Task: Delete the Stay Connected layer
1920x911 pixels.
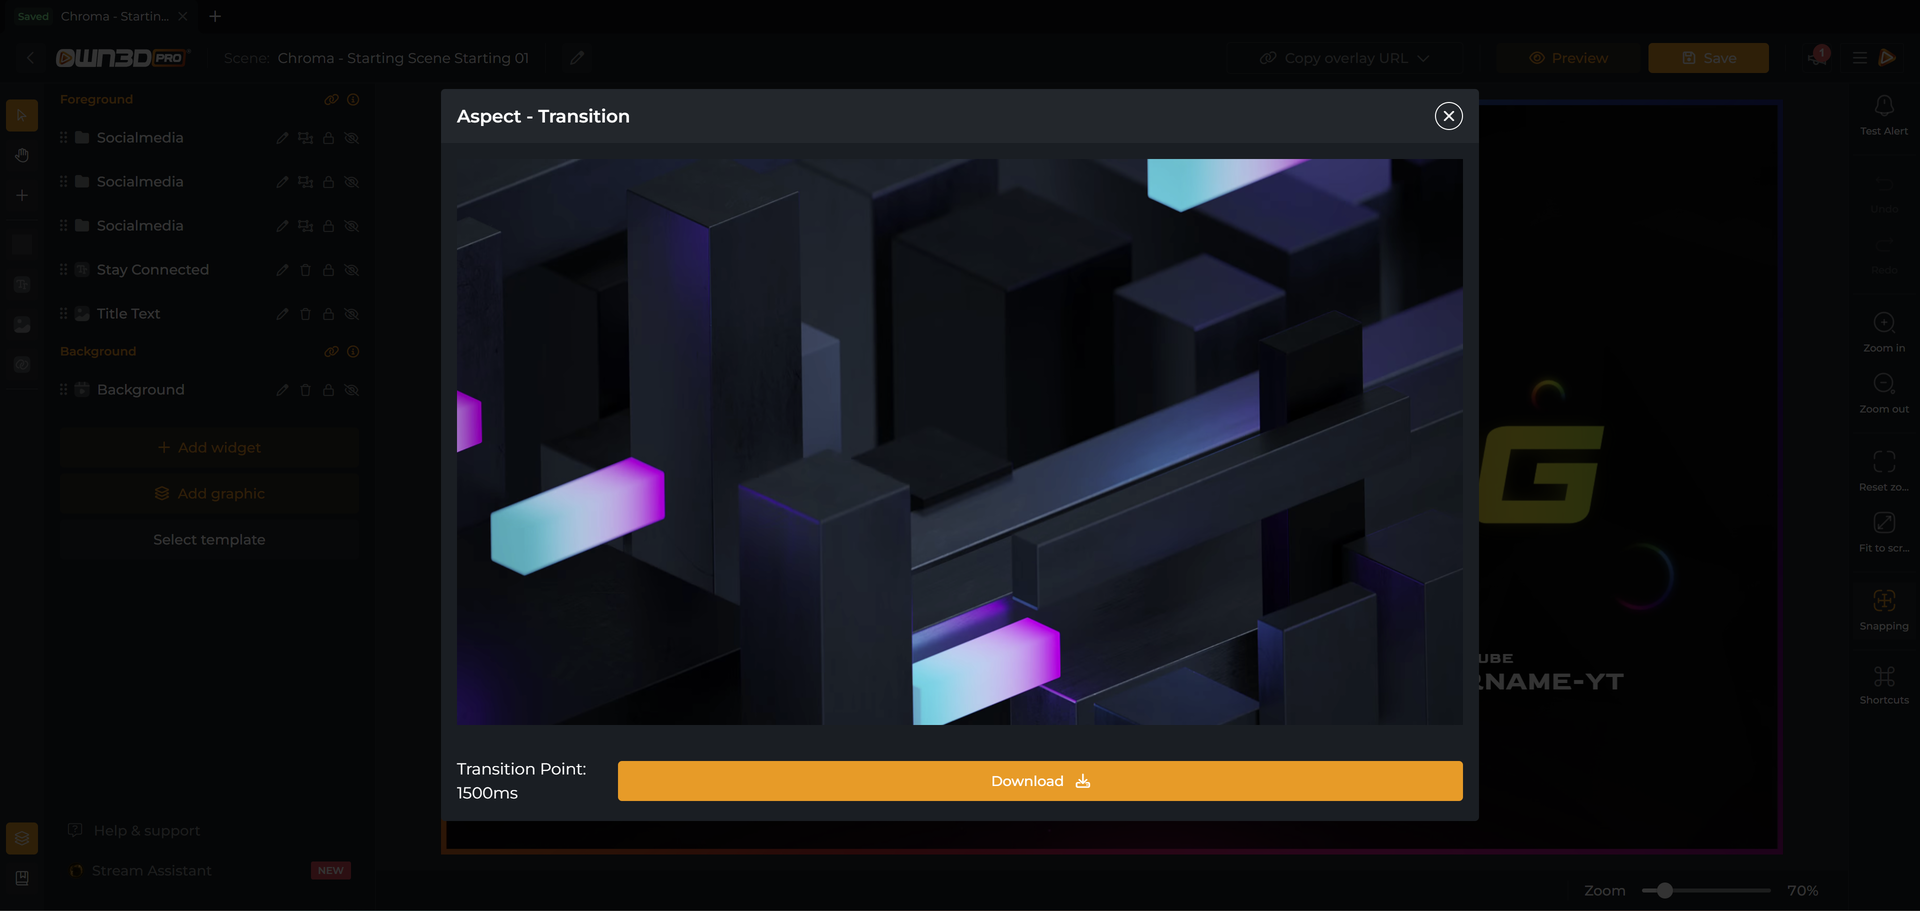Action: pyautogui.click(x=305, y=270)
